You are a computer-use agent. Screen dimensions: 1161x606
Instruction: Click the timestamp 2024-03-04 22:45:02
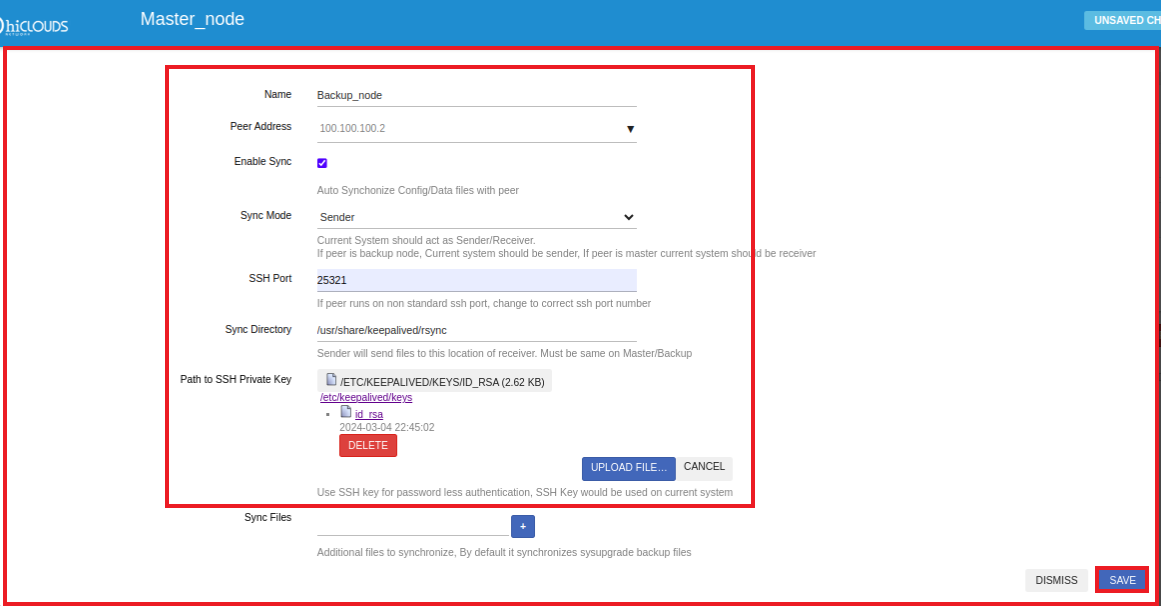(387, 427)
